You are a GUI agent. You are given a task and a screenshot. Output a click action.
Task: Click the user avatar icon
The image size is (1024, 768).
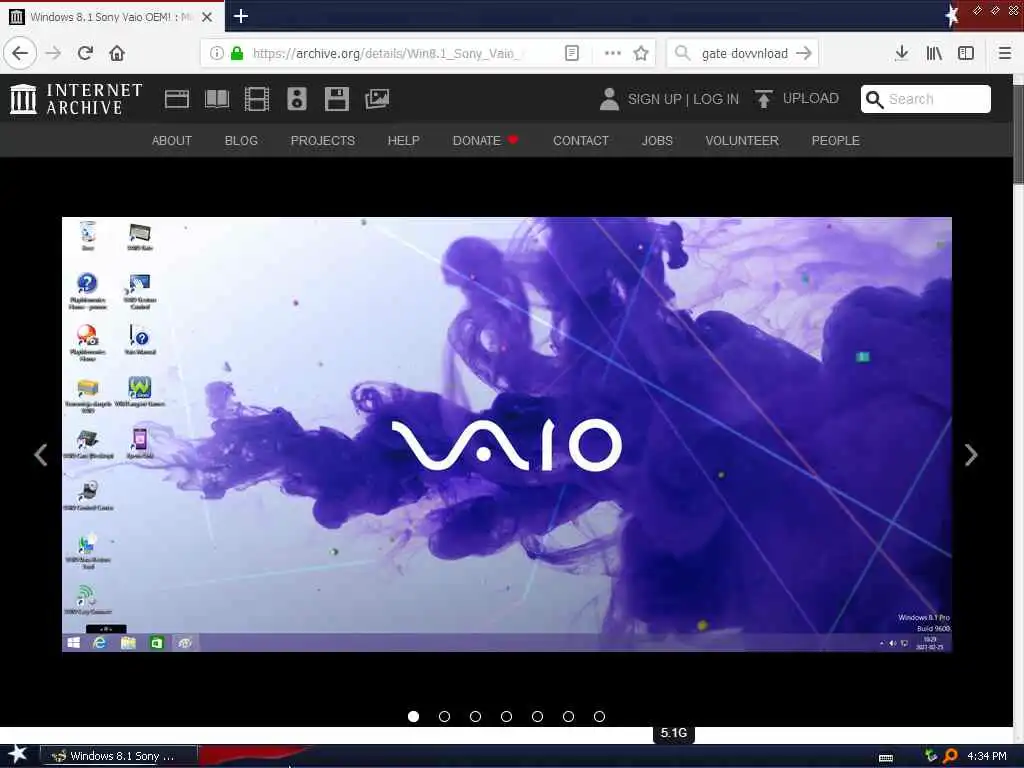[609, 99]
